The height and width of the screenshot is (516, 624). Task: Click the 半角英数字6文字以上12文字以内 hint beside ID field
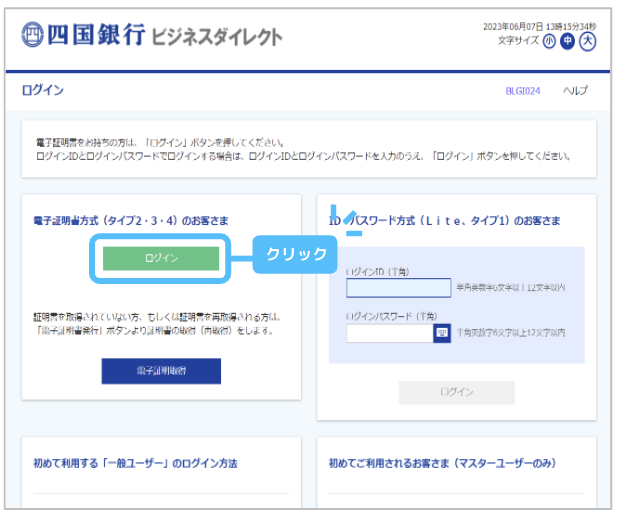tap(511, 287)
